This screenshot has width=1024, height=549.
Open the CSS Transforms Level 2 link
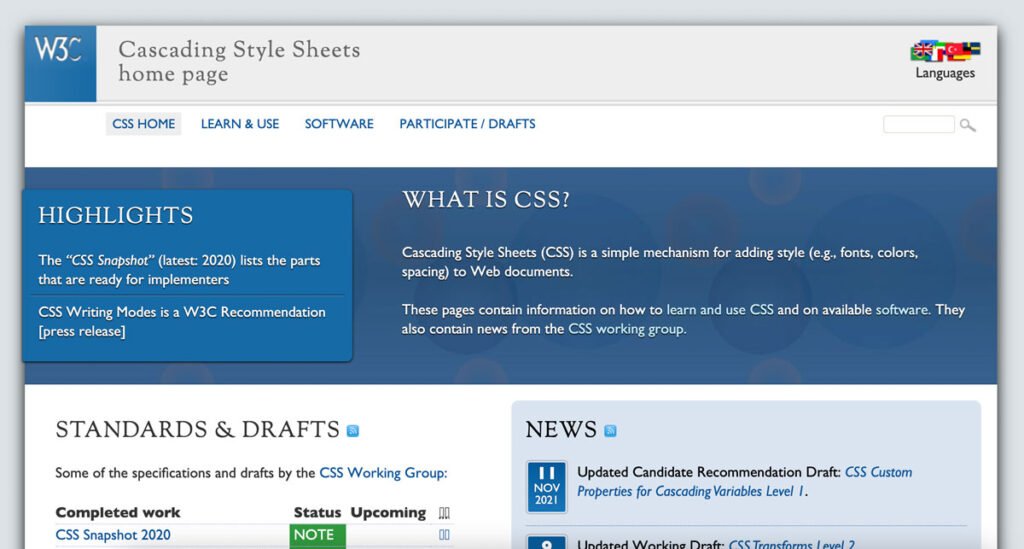(792, 544)
